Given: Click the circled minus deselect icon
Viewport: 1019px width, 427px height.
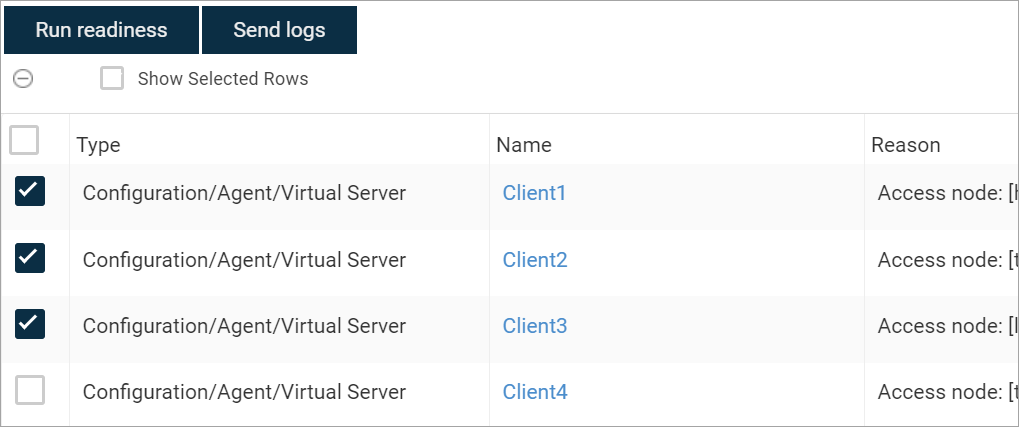Looking at the screenshot, I should pos(23,79).
